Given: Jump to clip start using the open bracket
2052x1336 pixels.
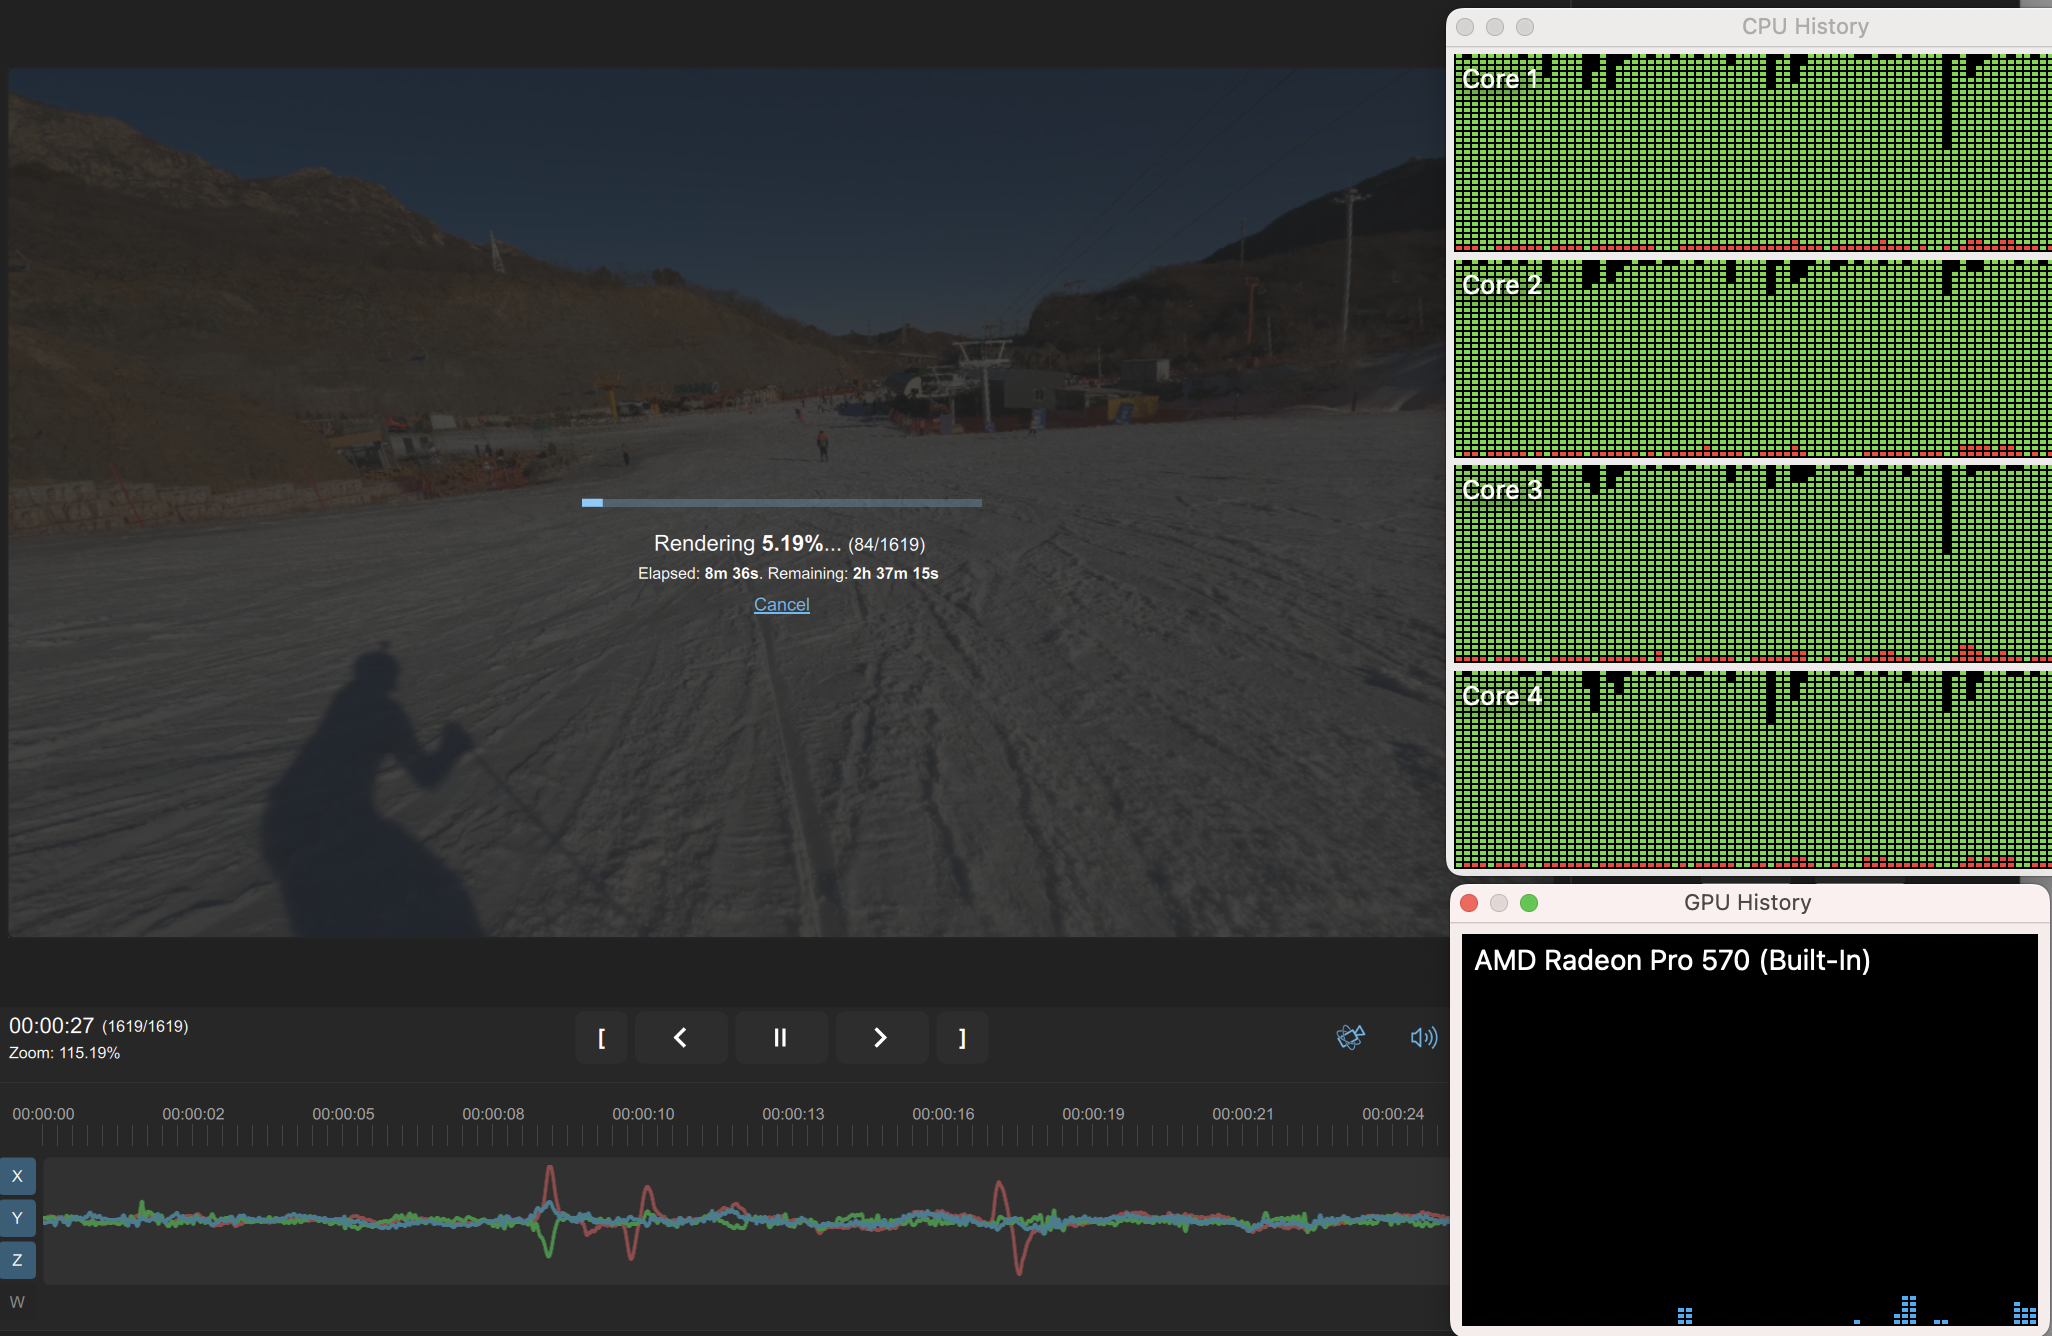Looking at the screenshot, I should click(x=601, y=1038).
